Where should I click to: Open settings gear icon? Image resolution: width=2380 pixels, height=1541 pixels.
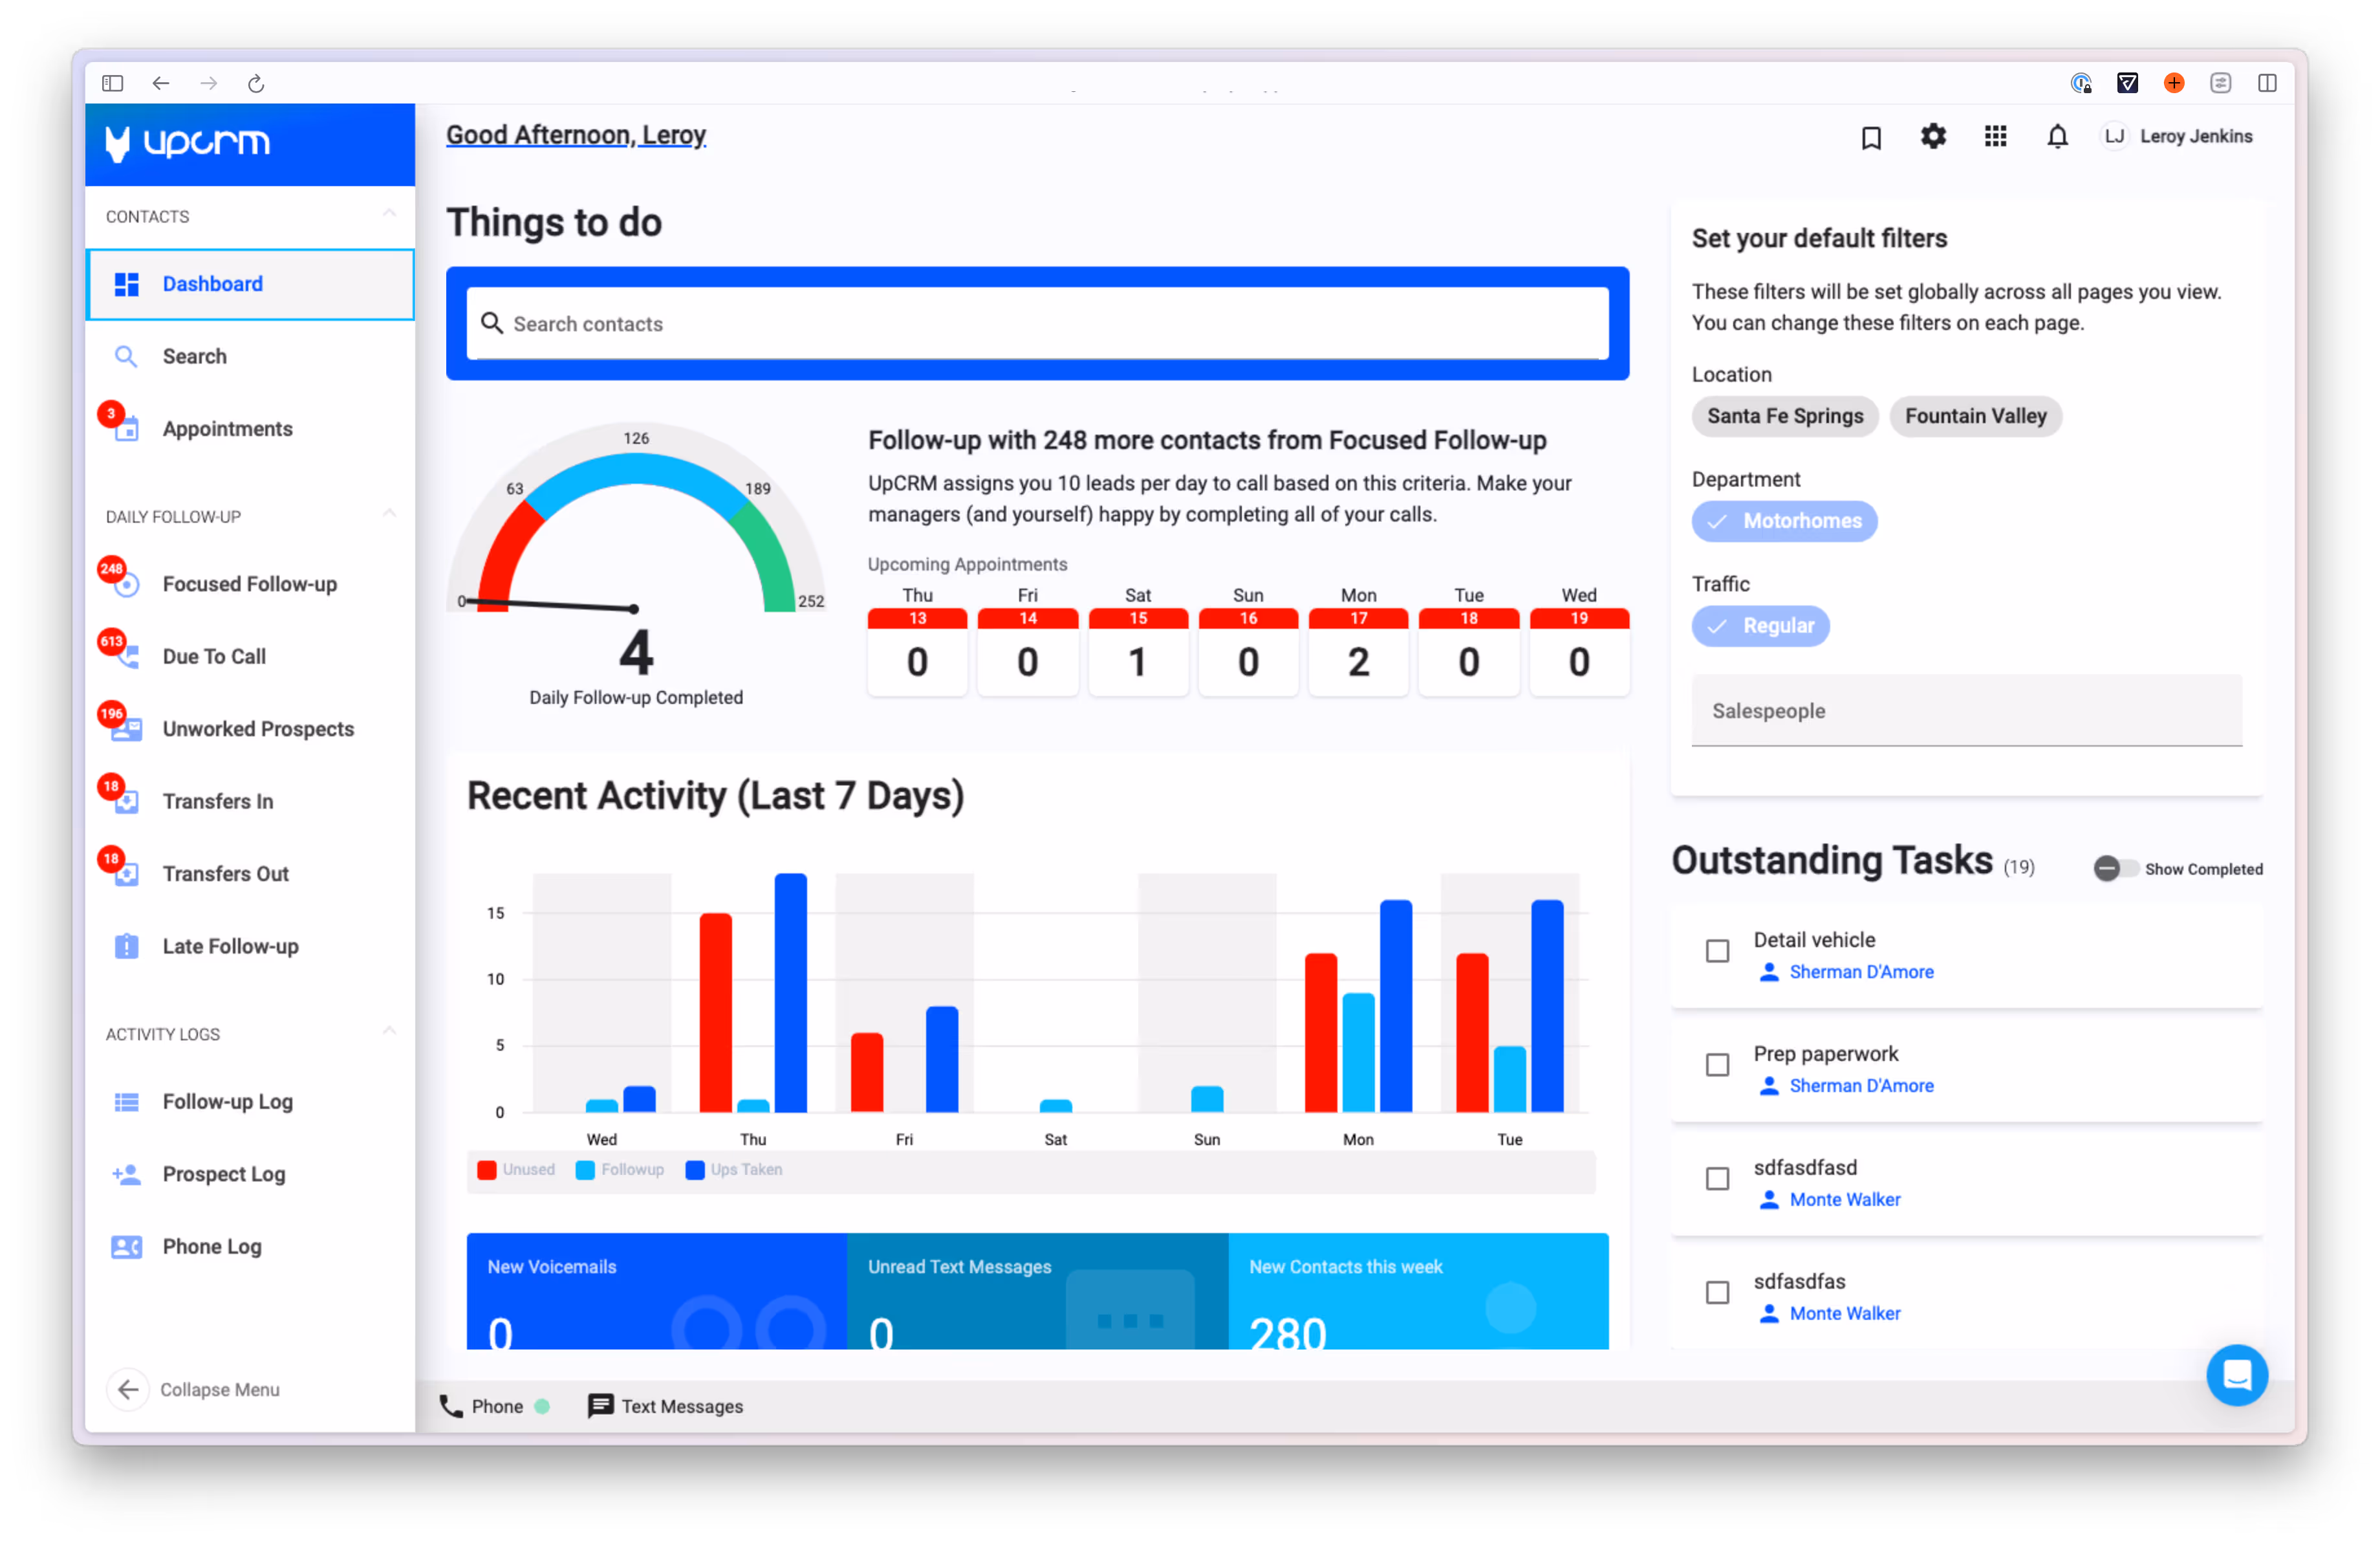point(1933,136)
